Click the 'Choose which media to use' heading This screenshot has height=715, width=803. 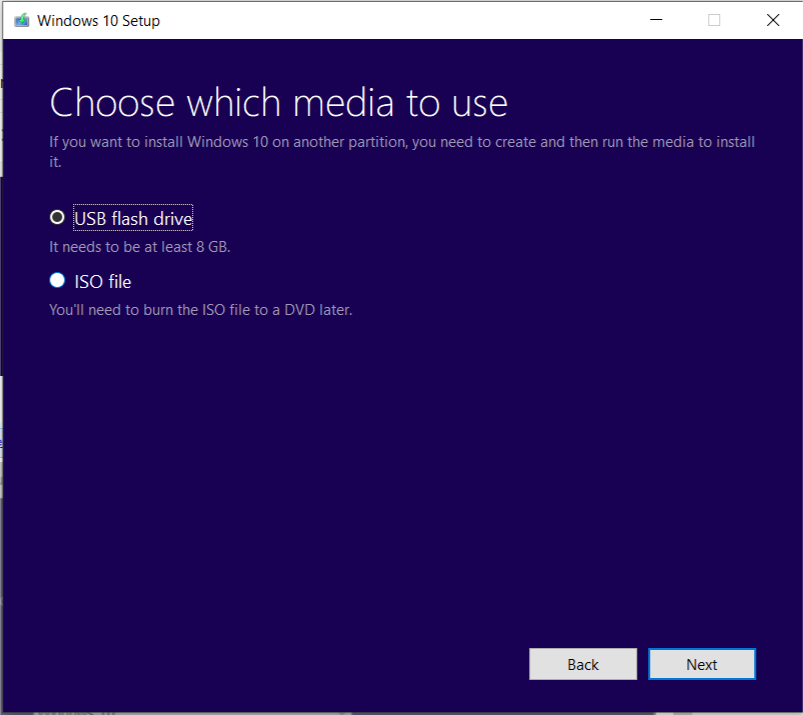click(x=279, y=103)
